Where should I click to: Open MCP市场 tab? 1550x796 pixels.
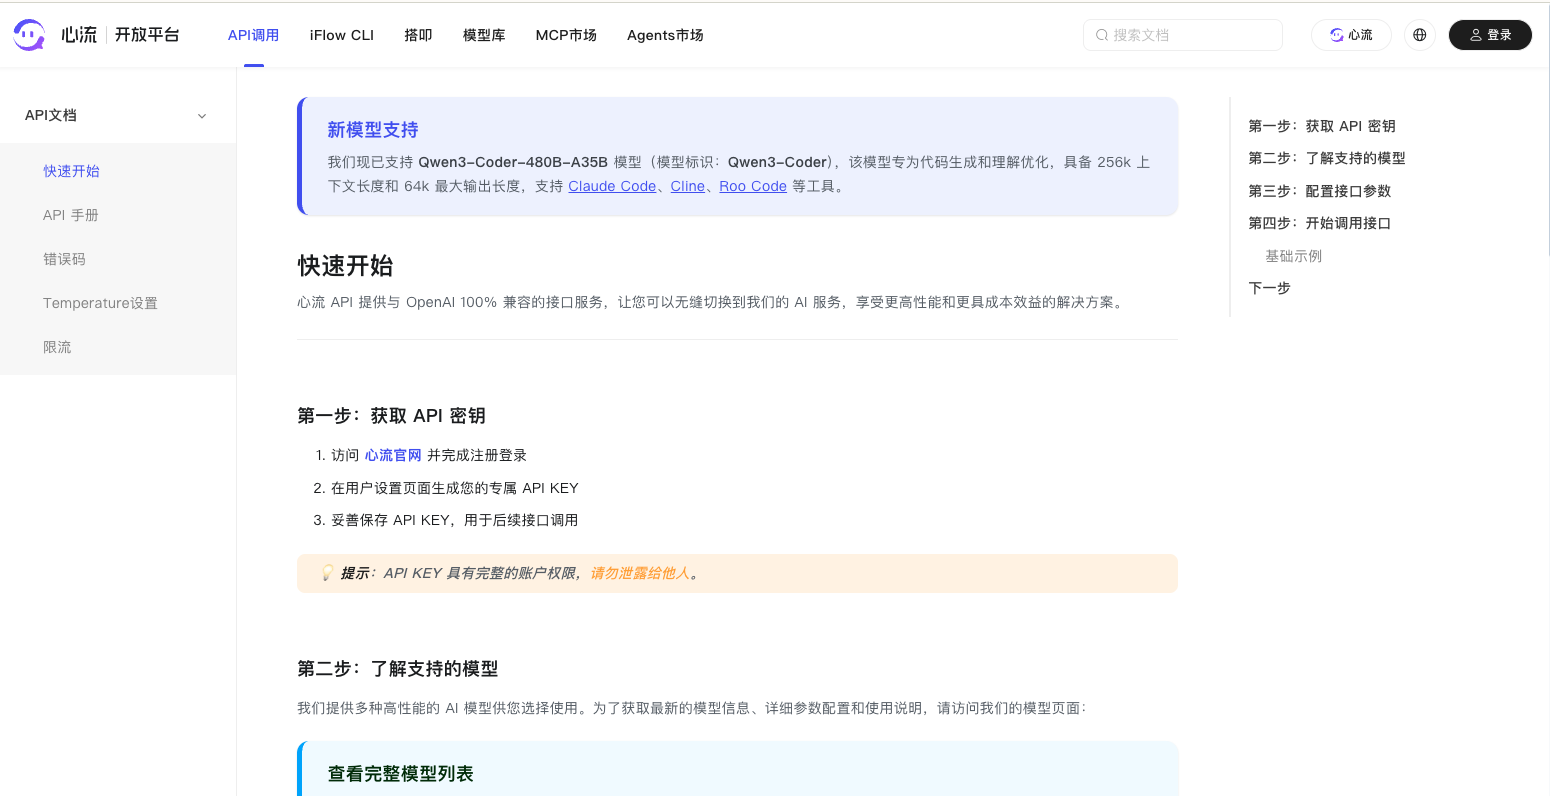566,35
